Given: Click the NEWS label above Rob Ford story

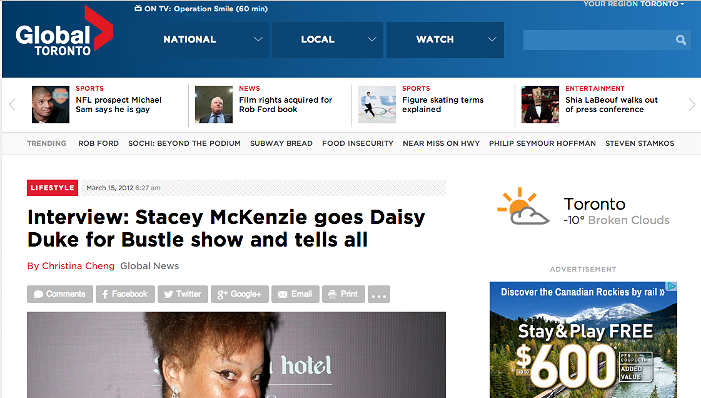Looking at the screenshot, I should point(249,89).
